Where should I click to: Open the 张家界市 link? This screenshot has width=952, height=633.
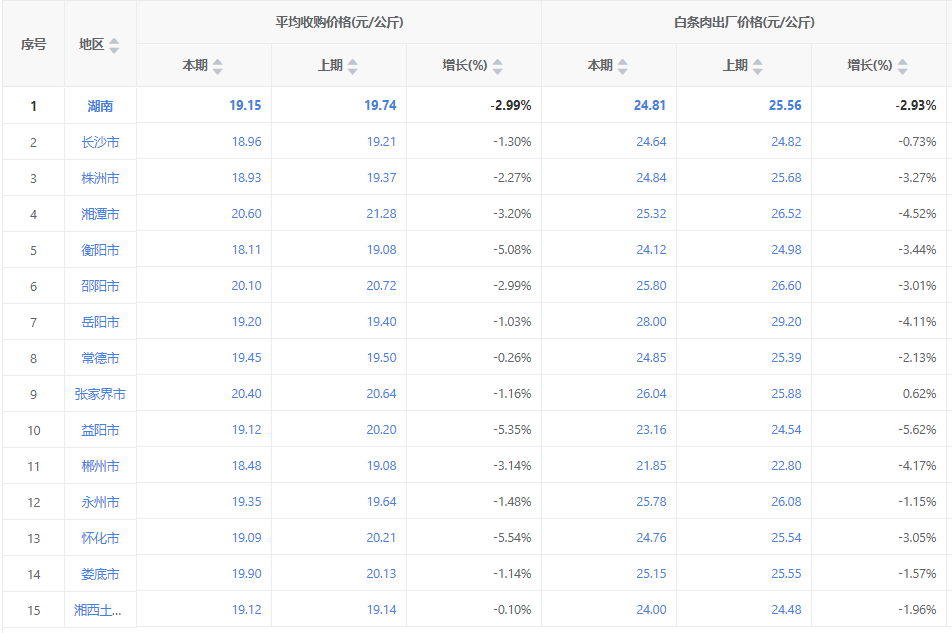[x=100, y=394]
